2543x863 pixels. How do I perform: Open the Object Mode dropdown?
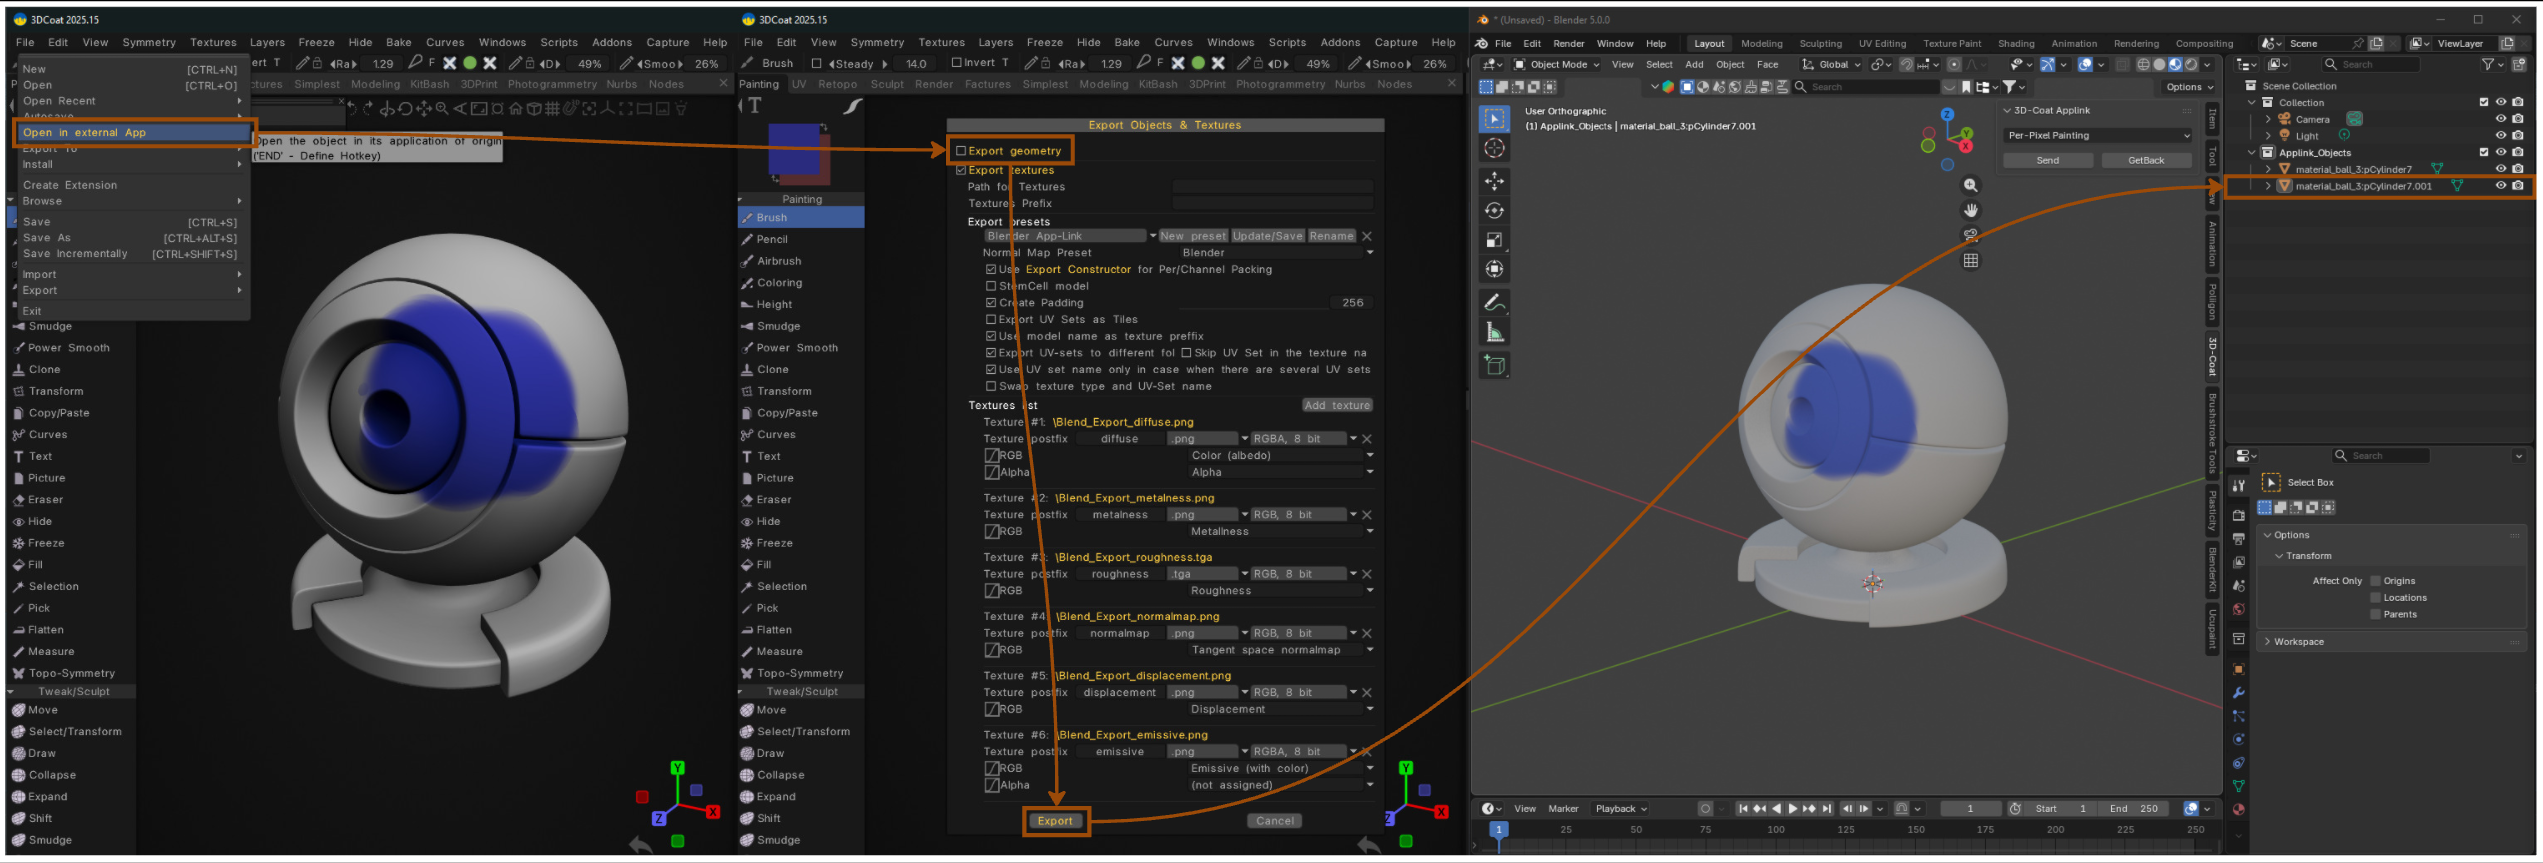[1556, 65]
